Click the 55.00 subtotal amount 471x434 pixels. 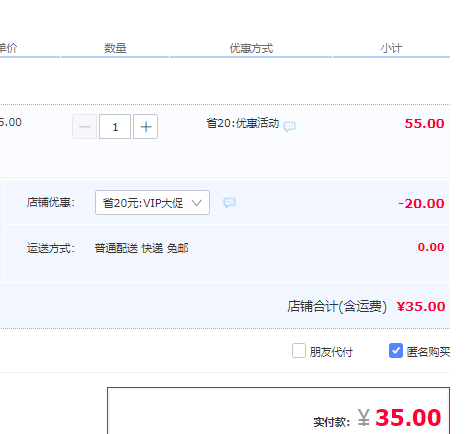pos(424,124)
